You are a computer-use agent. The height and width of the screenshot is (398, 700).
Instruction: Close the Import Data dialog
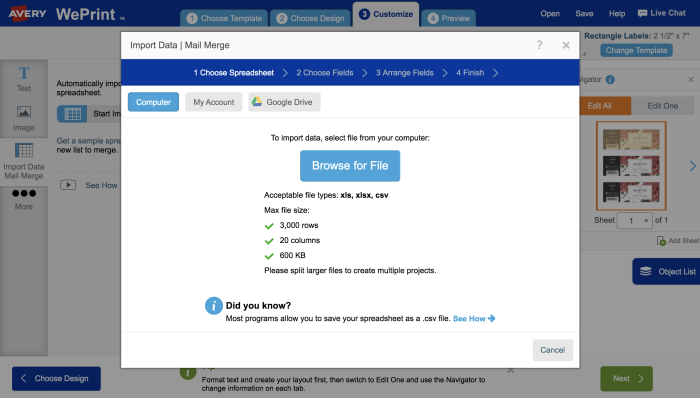[x=566, y=45]
